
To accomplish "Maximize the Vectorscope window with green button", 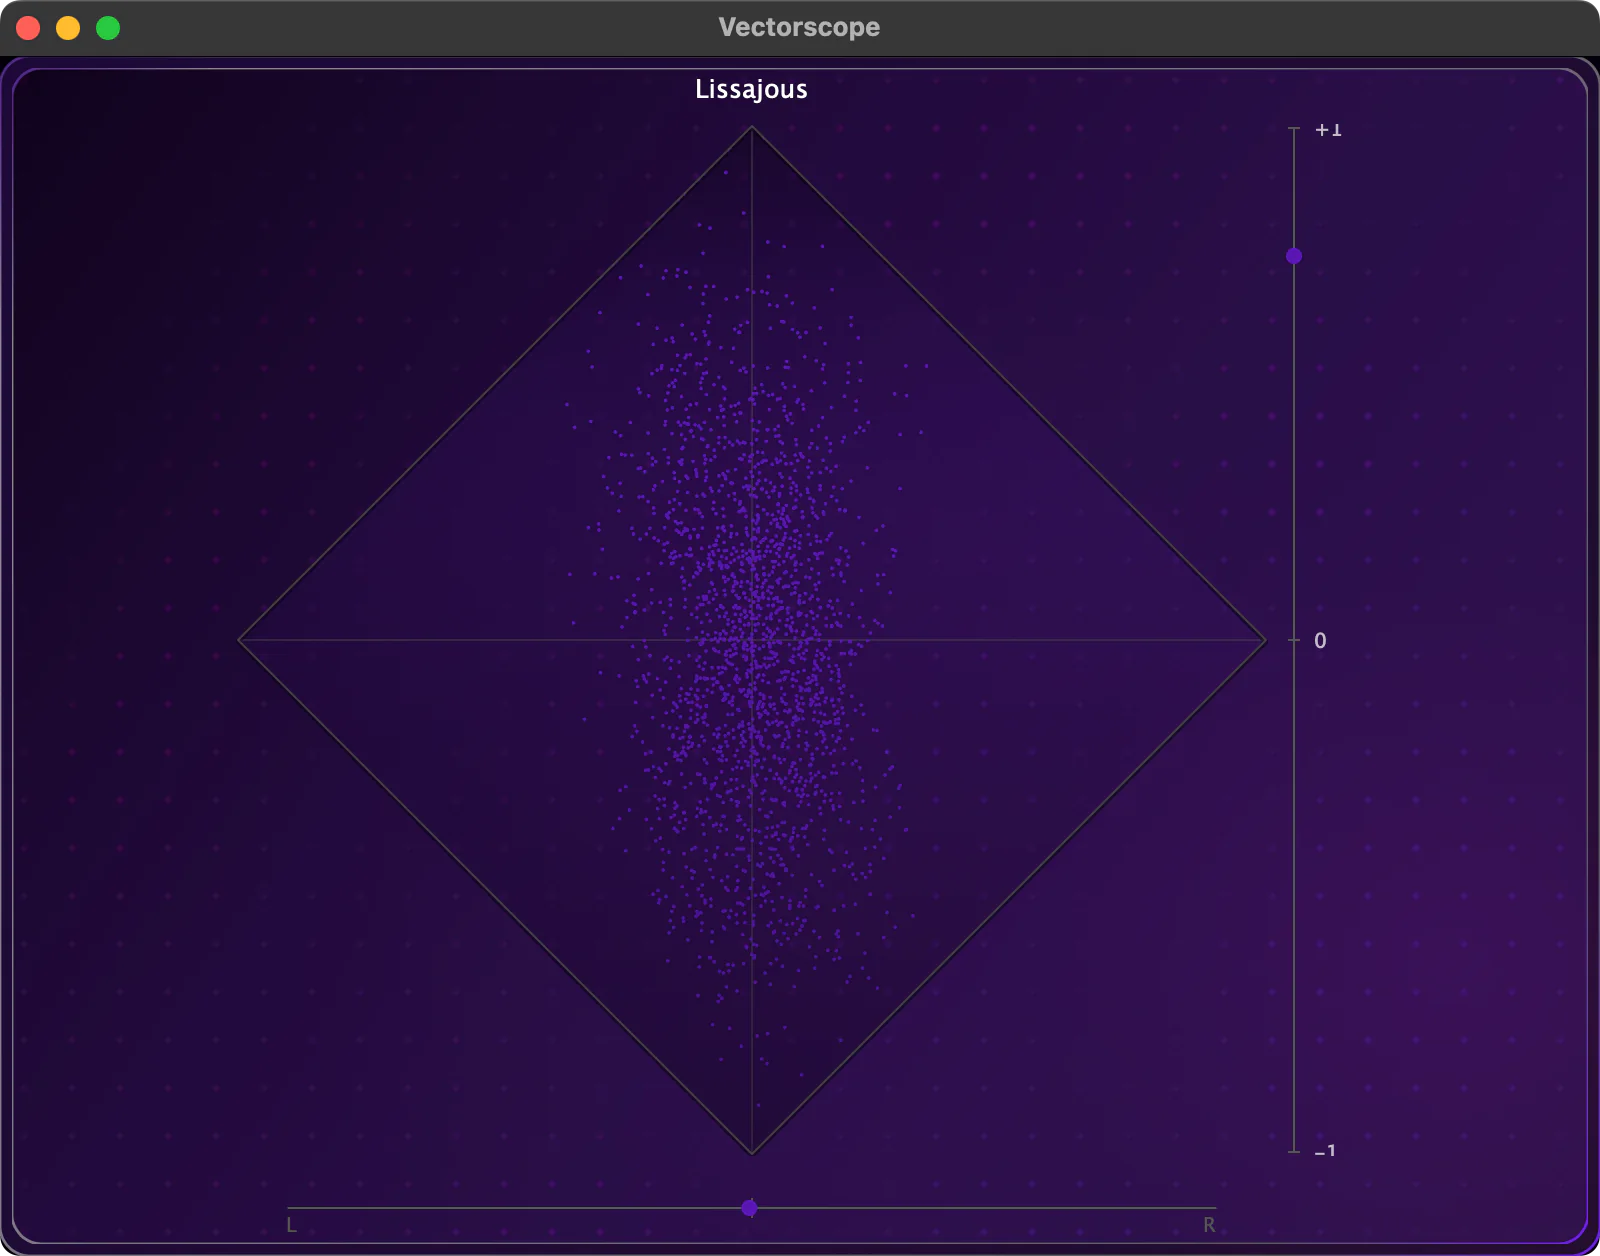I will pyautogui.click(x=108, y=28).
